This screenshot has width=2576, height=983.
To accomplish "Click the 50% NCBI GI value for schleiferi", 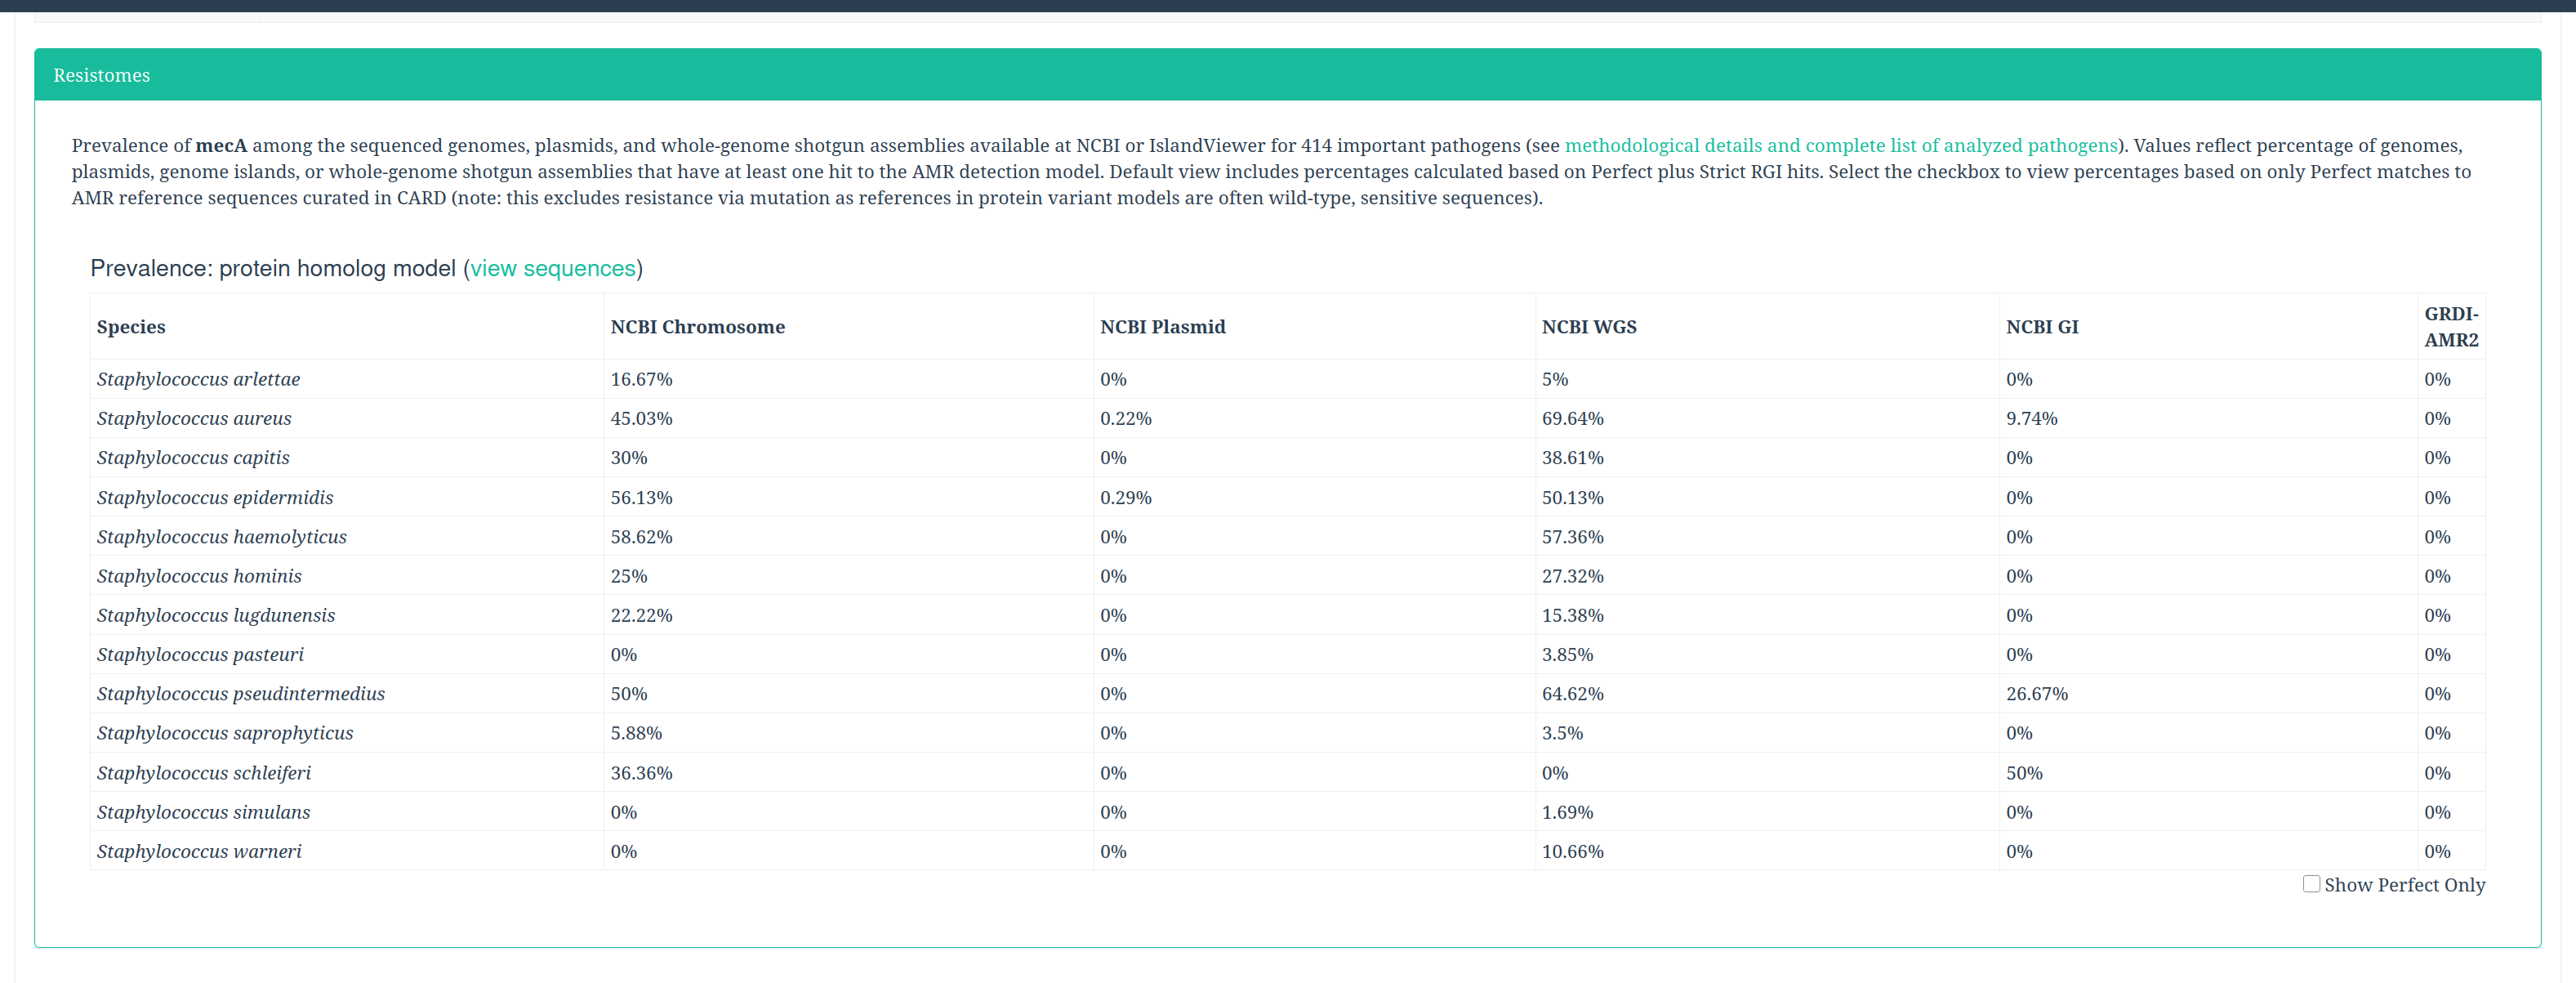I will pyautogui.click(x=2024, y=772).
